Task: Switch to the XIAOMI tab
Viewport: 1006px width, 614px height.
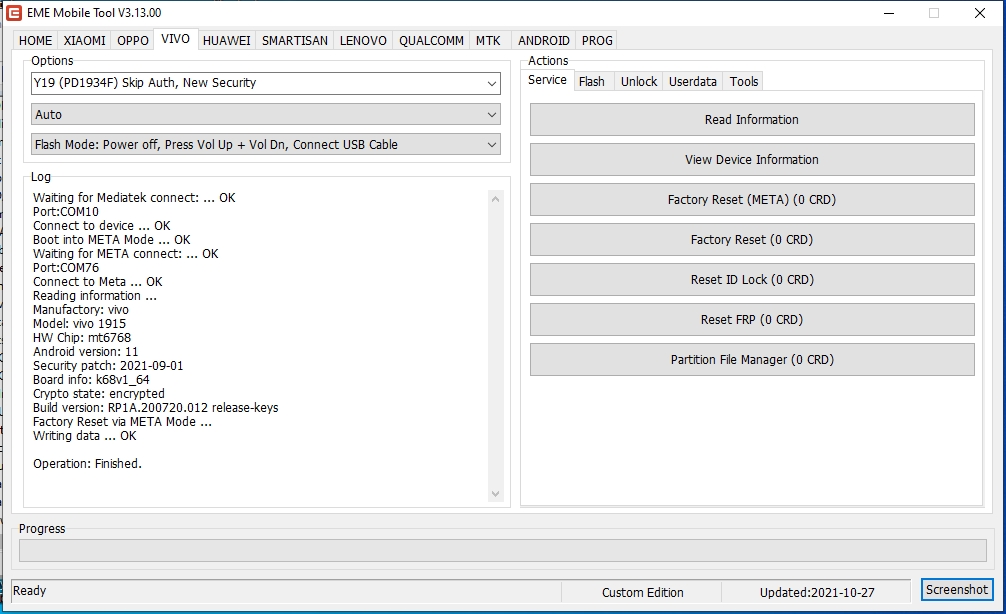Action: pos(84,40)
